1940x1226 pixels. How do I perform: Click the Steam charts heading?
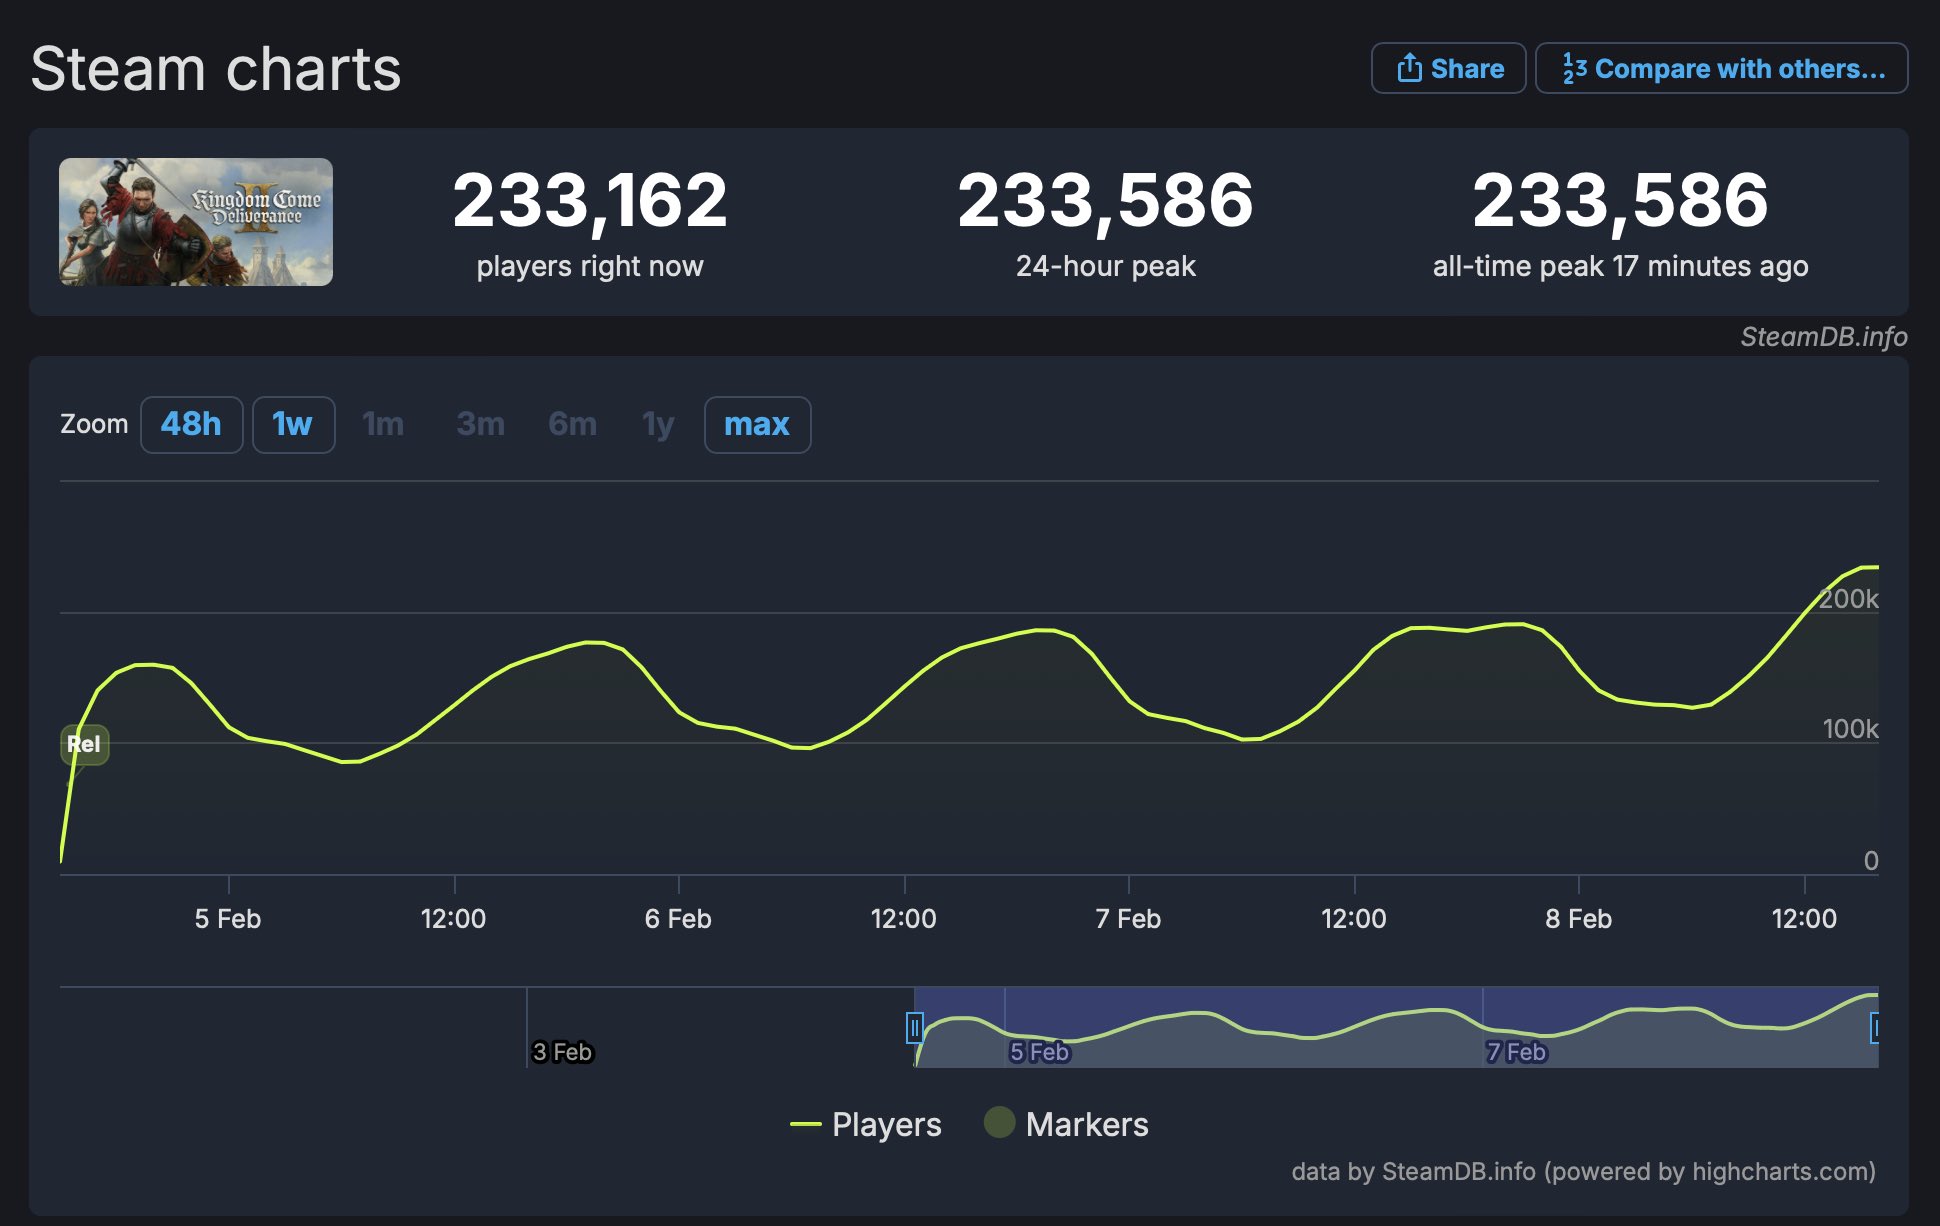(216, 69)
